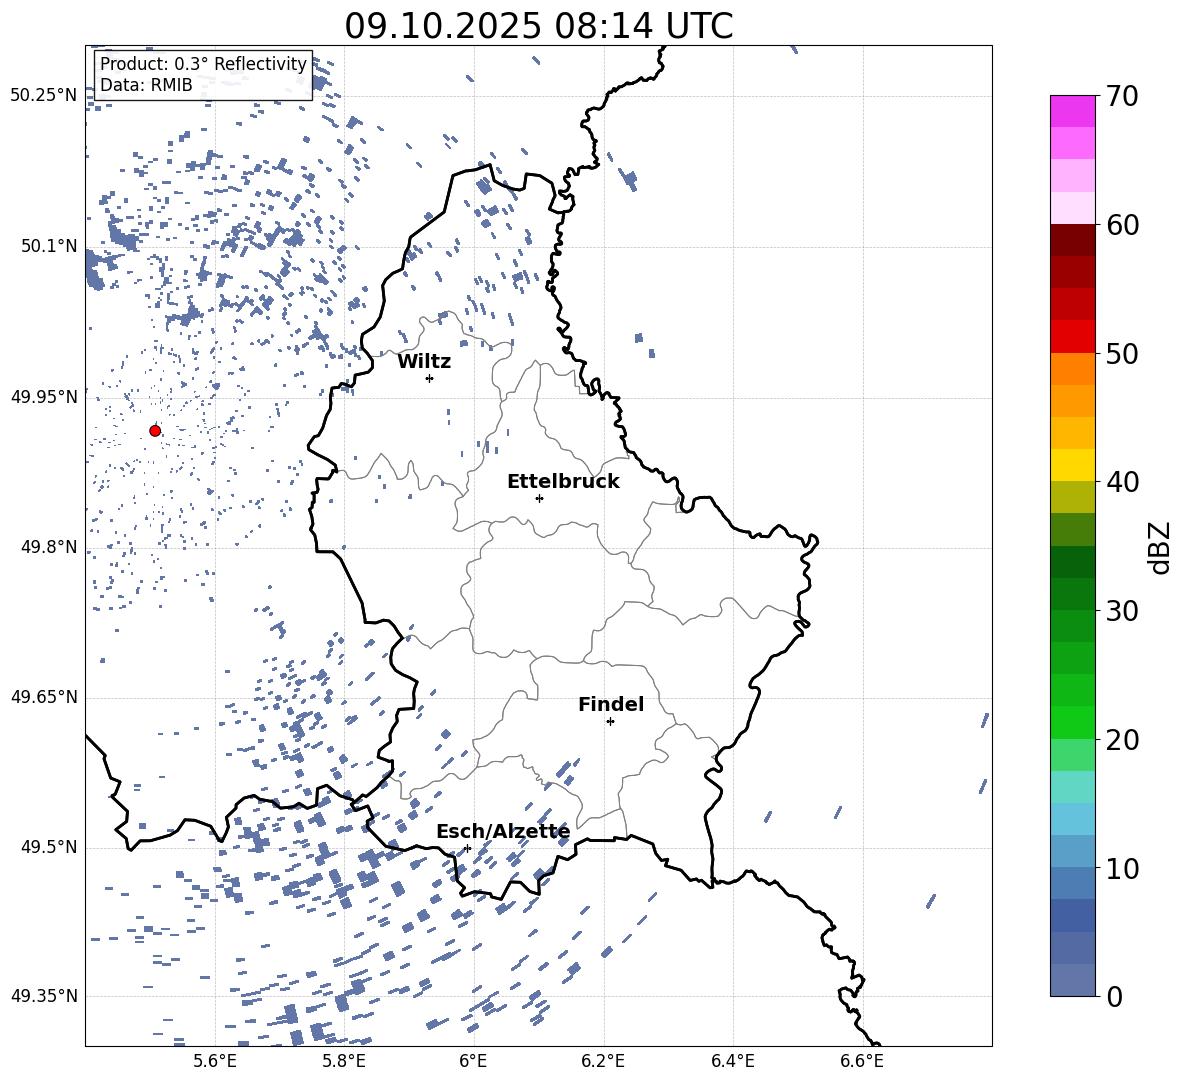Select the title '09.10.2025 08:14 UTC'
This screenshot has height=1081, width=1184.
[x=538, y=26]
